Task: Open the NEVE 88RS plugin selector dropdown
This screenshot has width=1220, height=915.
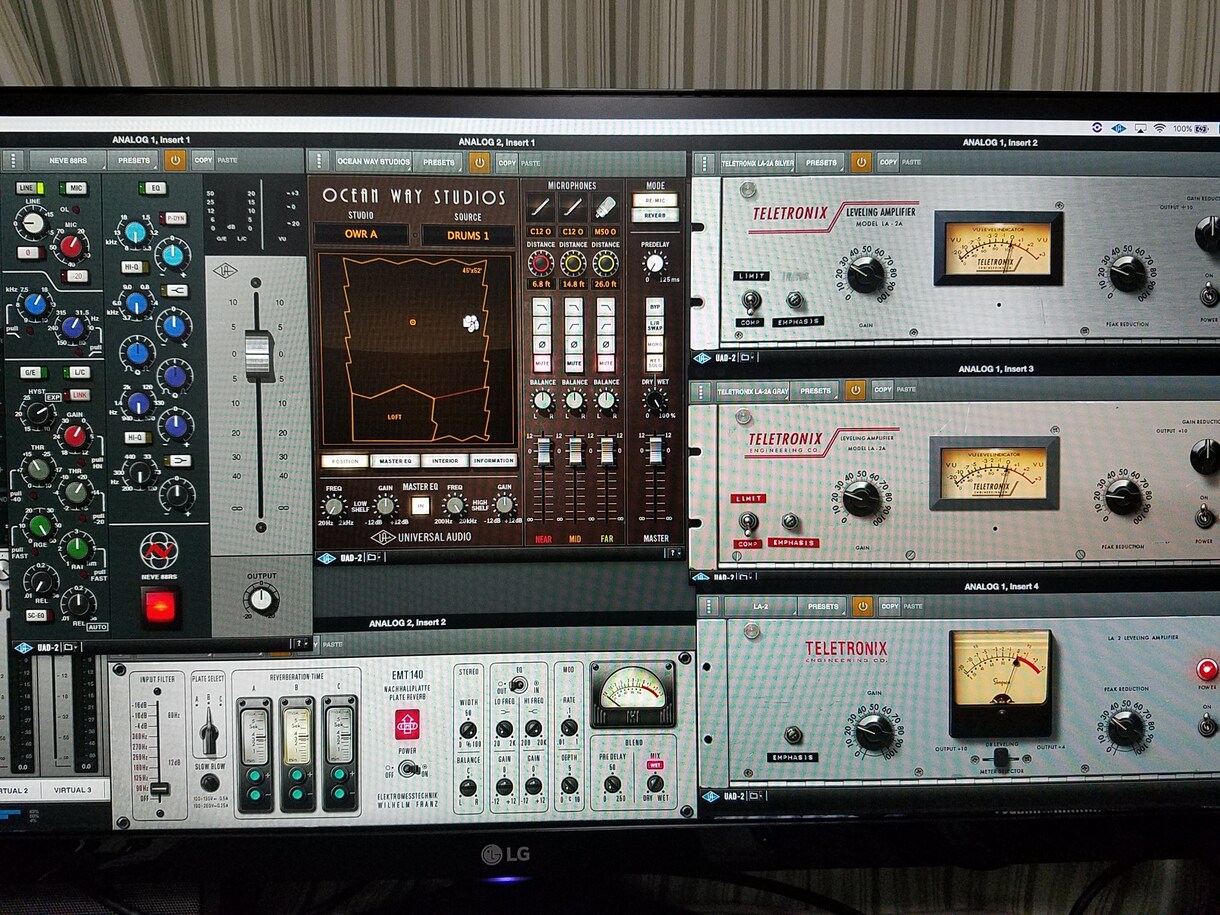Action: tap(67, 160)
